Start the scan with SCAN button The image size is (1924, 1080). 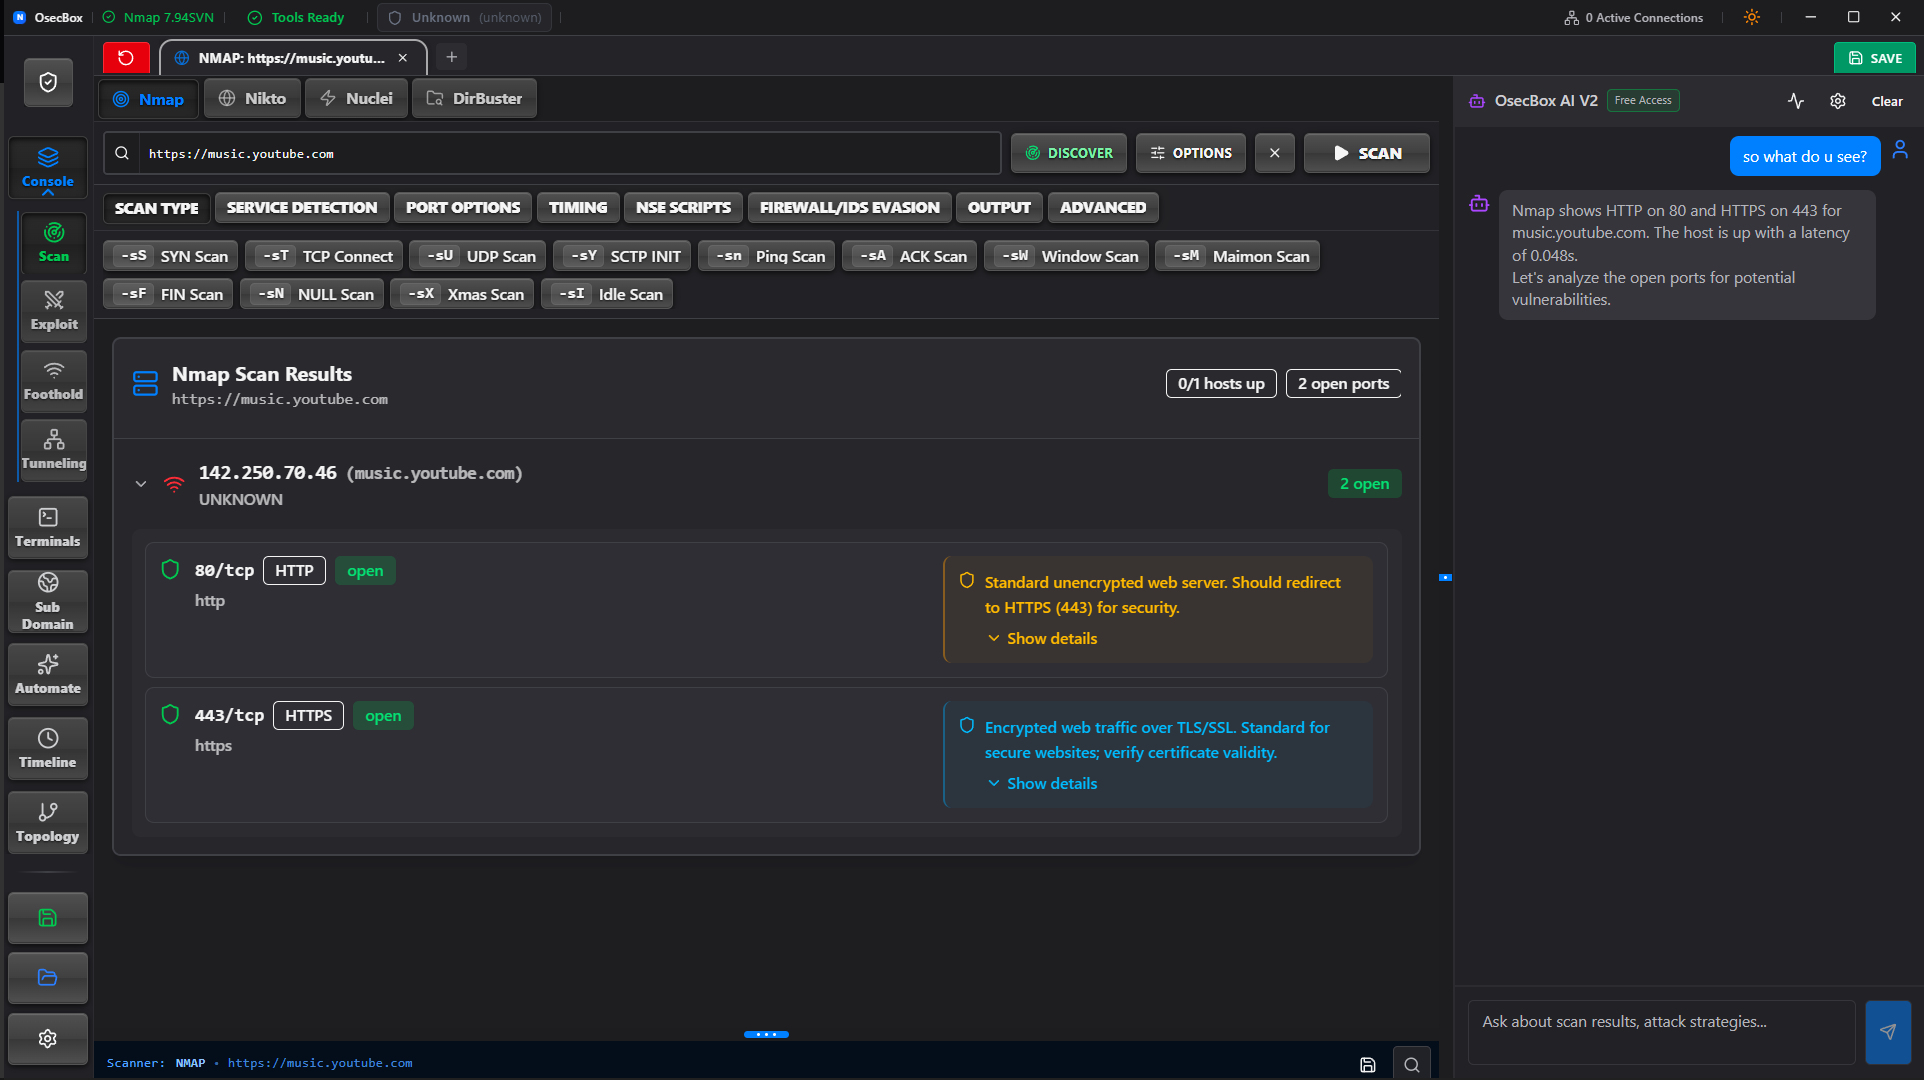pyautogui.click(x=1367, y=153)
